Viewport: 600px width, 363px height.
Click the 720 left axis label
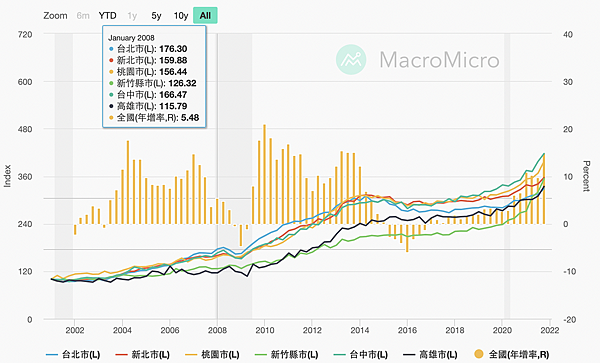click(x=25, y=34)
